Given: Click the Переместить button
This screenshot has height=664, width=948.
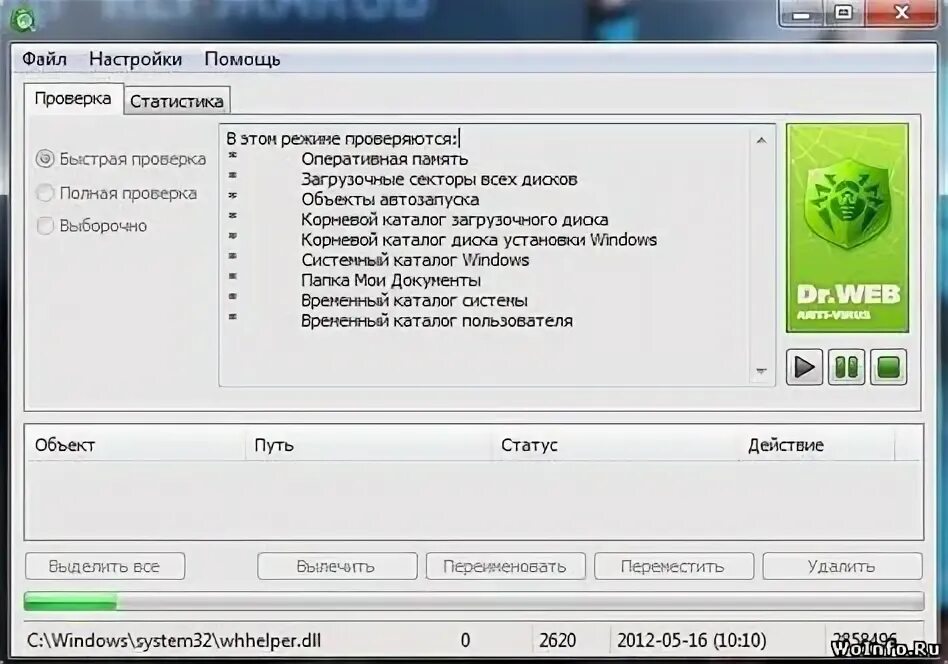Looking at the screenshot, I should pyautogui.click(x=674, y=567).
